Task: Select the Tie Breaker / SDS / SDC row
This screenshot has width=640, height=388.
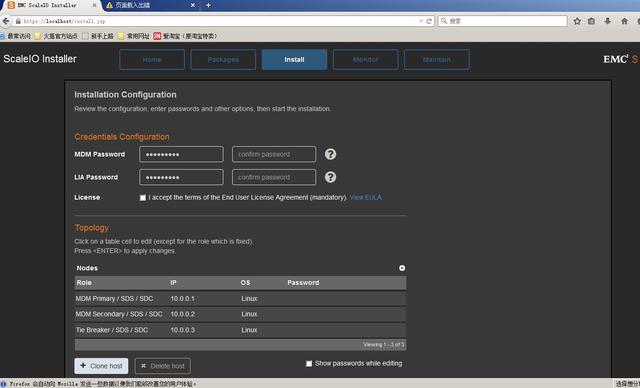Action: point(240,330)
